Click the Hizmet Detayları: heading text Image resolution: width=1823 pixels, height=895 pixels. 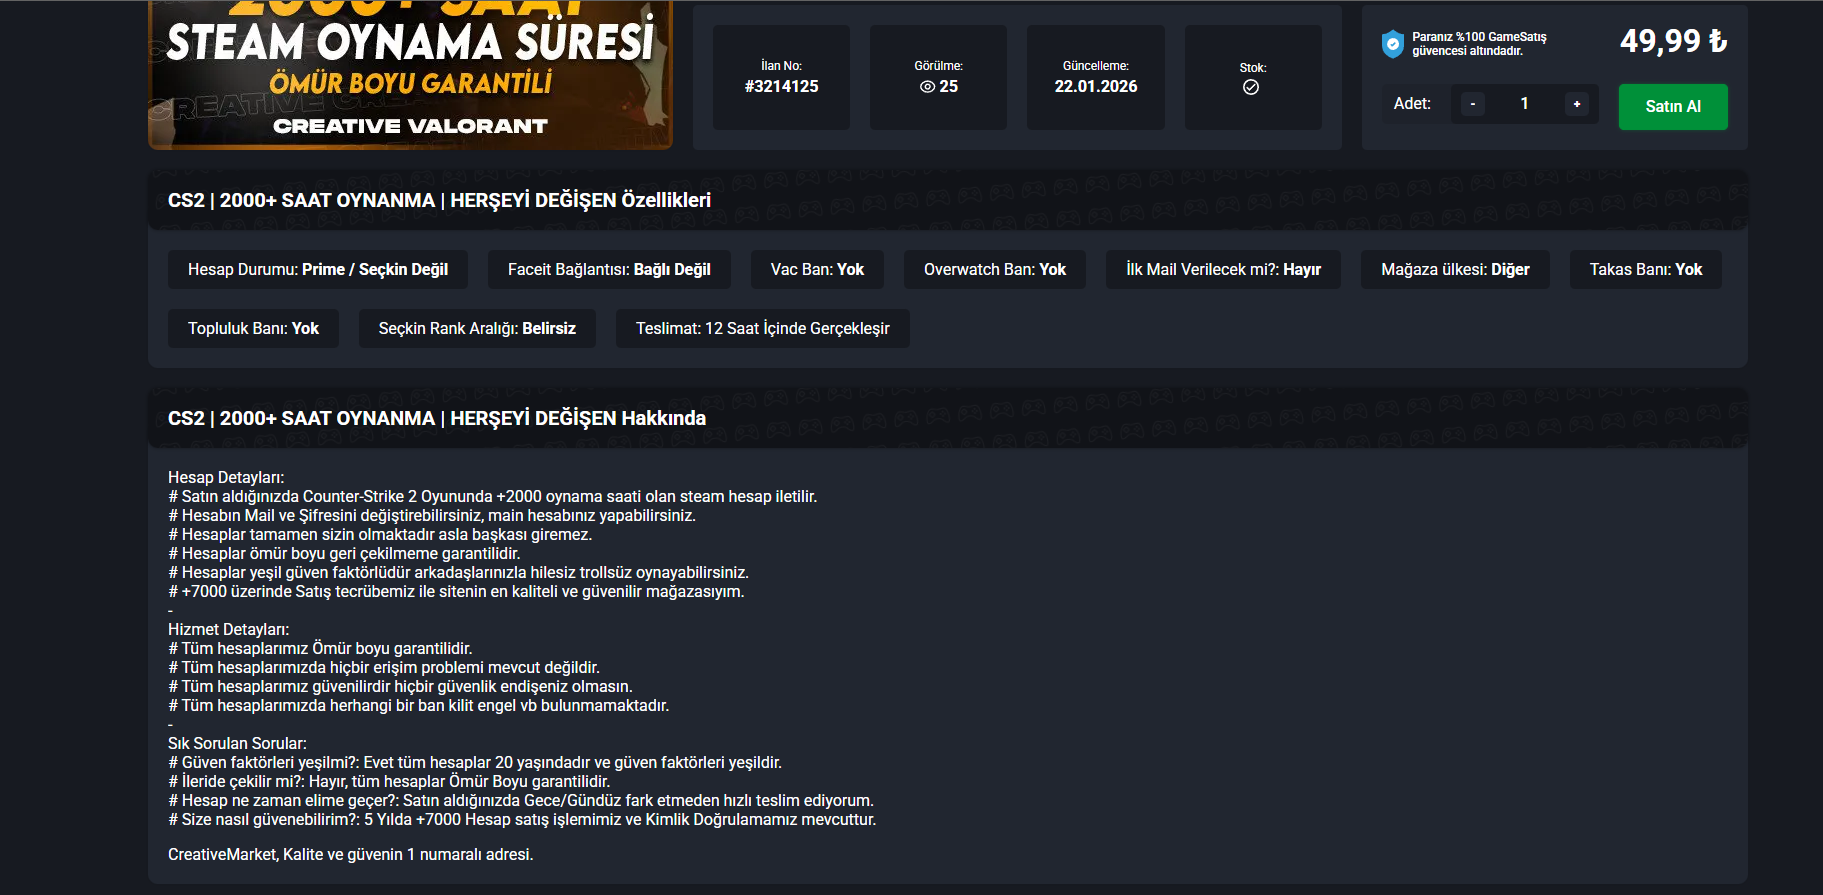point(229,629)
